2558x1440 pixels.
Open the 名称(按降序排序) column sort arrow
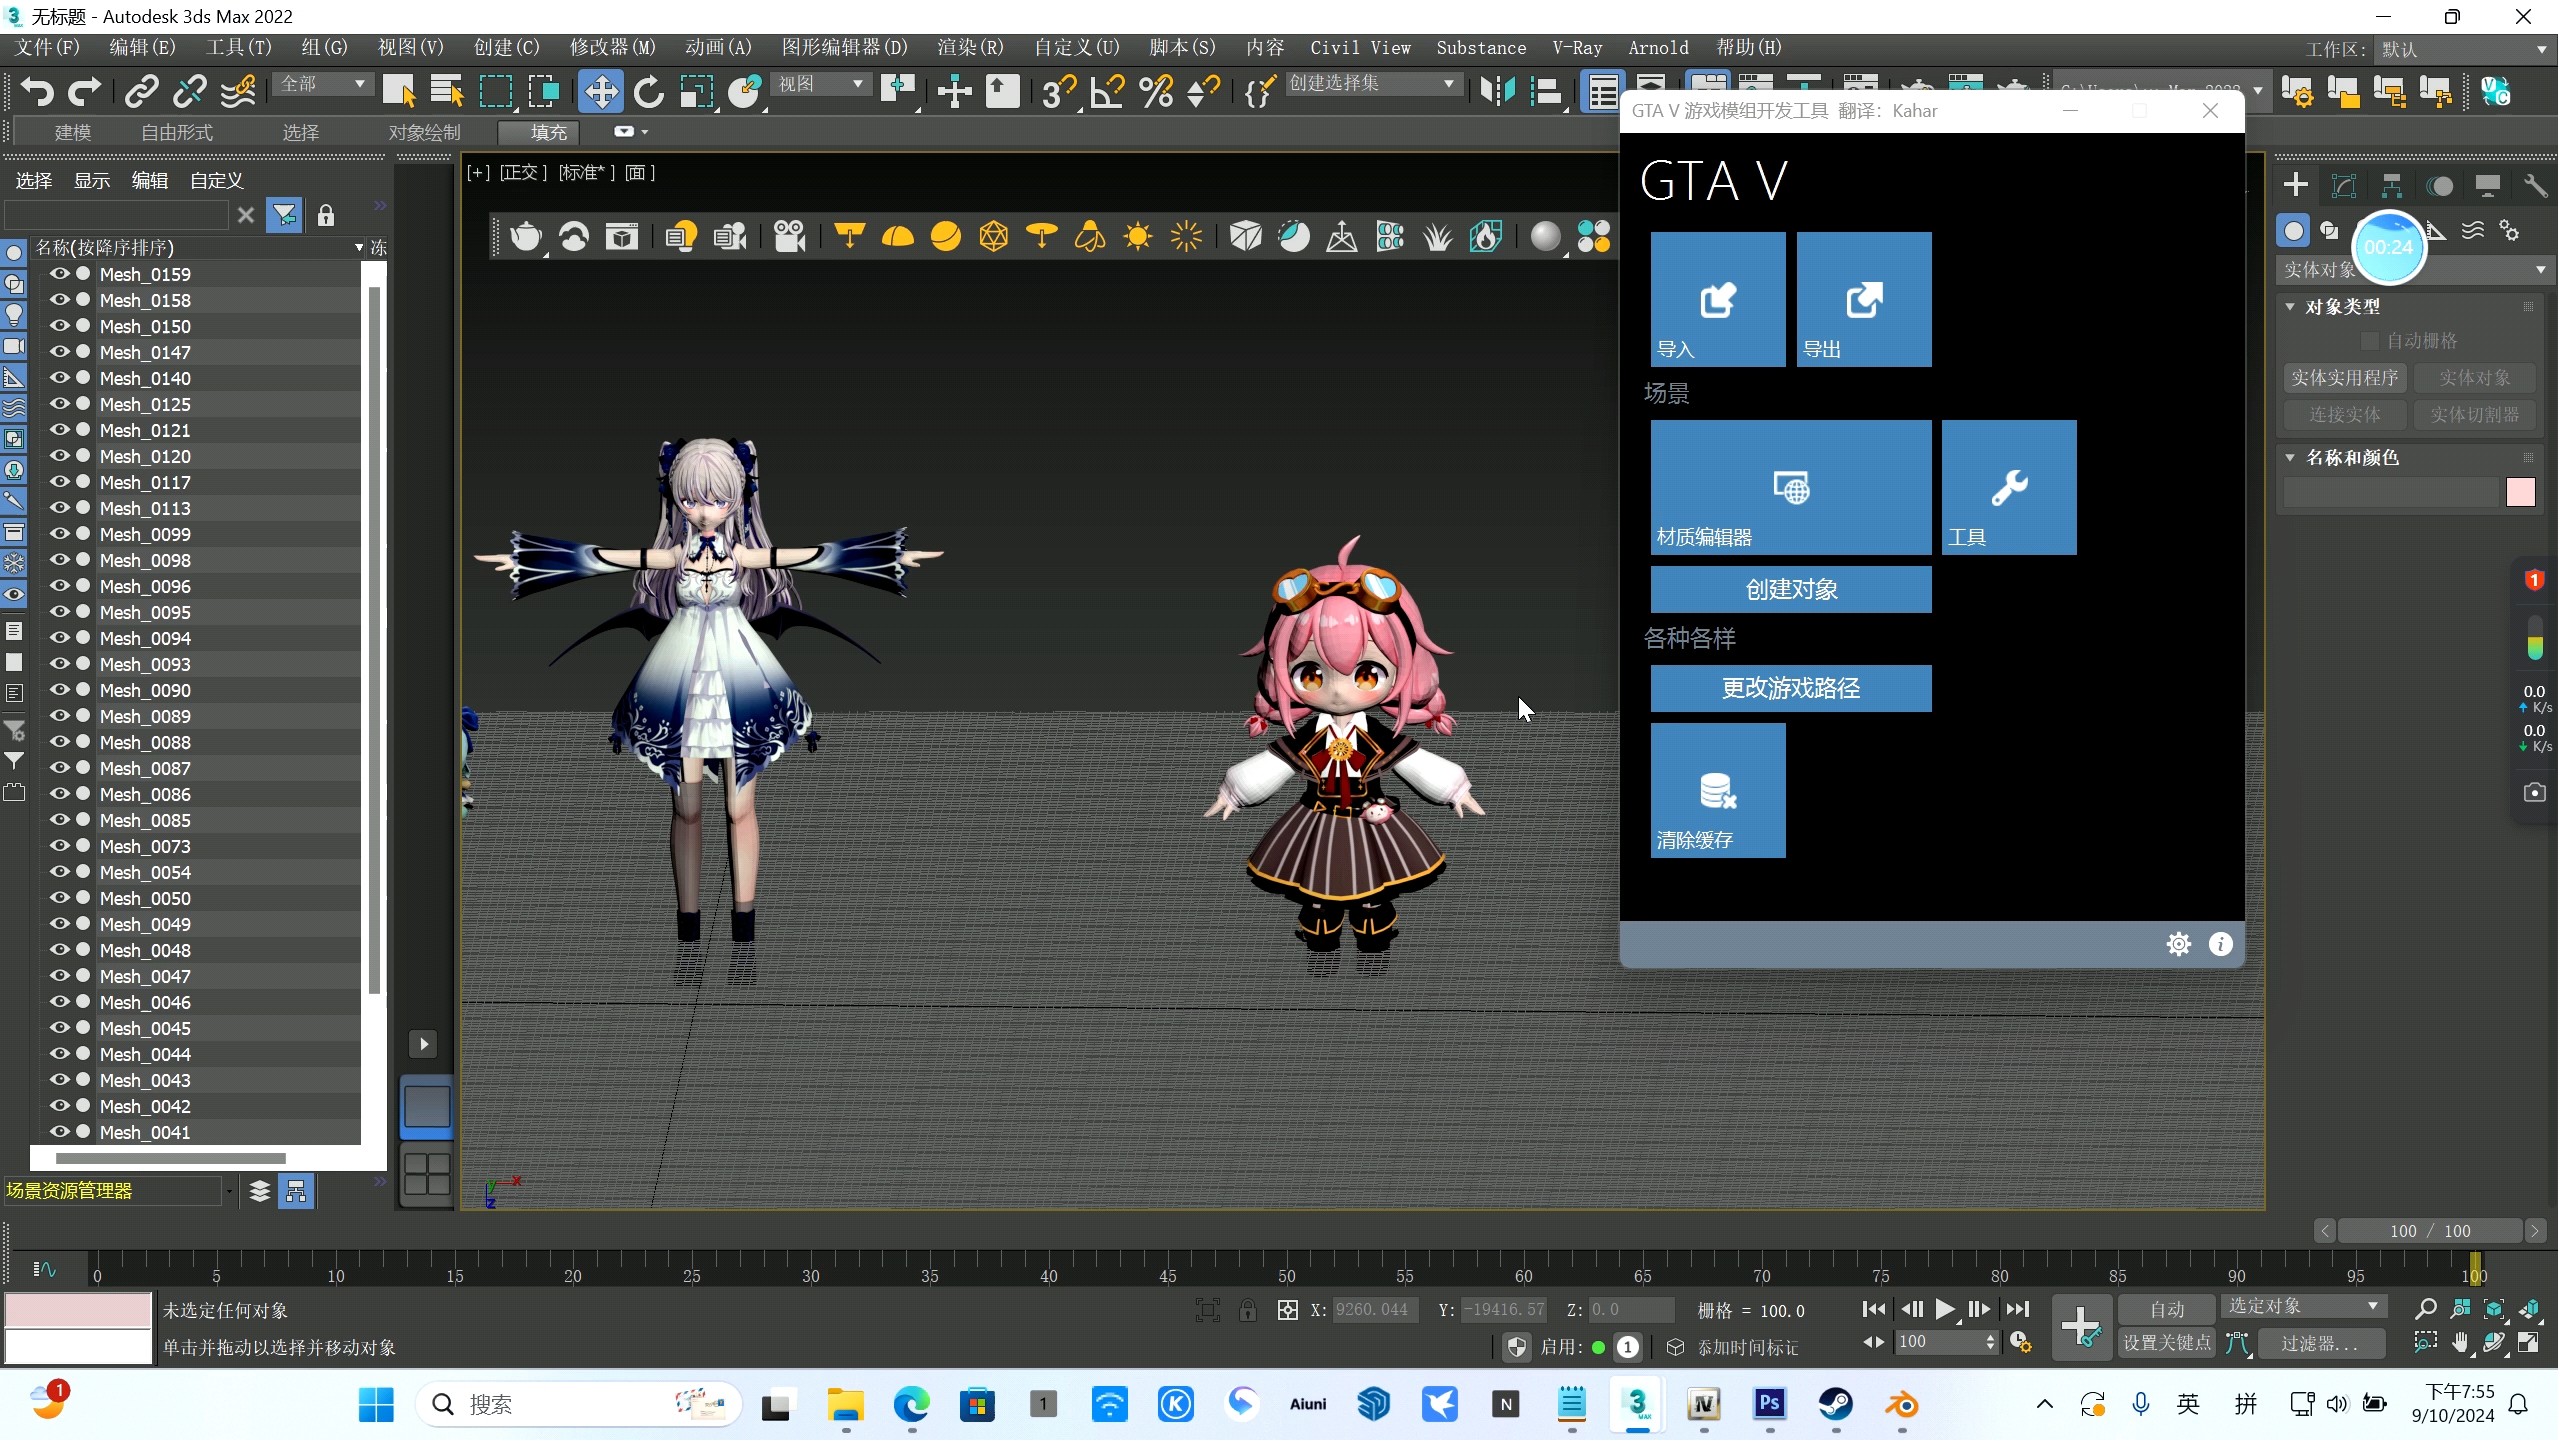point(358,248)
